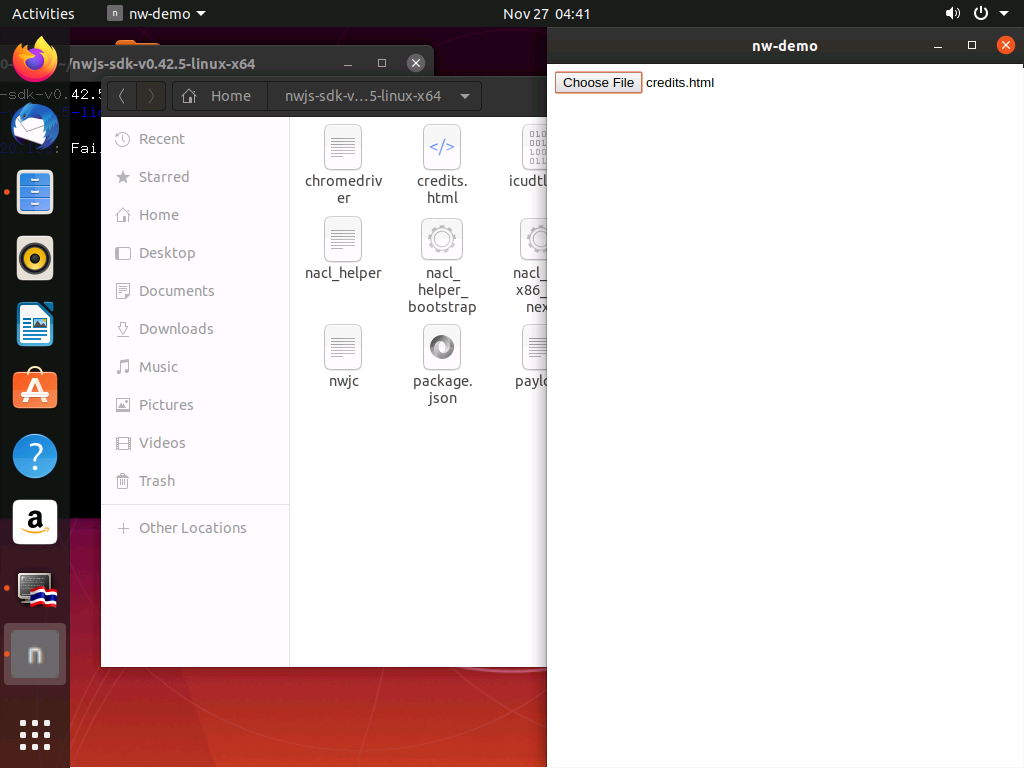The width and height of the screenshot is (1024, 768).
Task: Open the terminal with flag dock icon
Action: pyautogui.click(x=37, y=589)
